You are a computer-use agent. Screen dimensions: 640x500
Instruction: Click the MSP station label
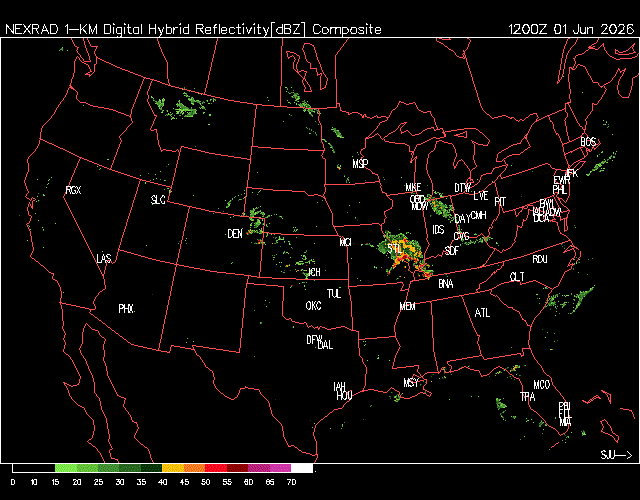[x=360, y=164]
